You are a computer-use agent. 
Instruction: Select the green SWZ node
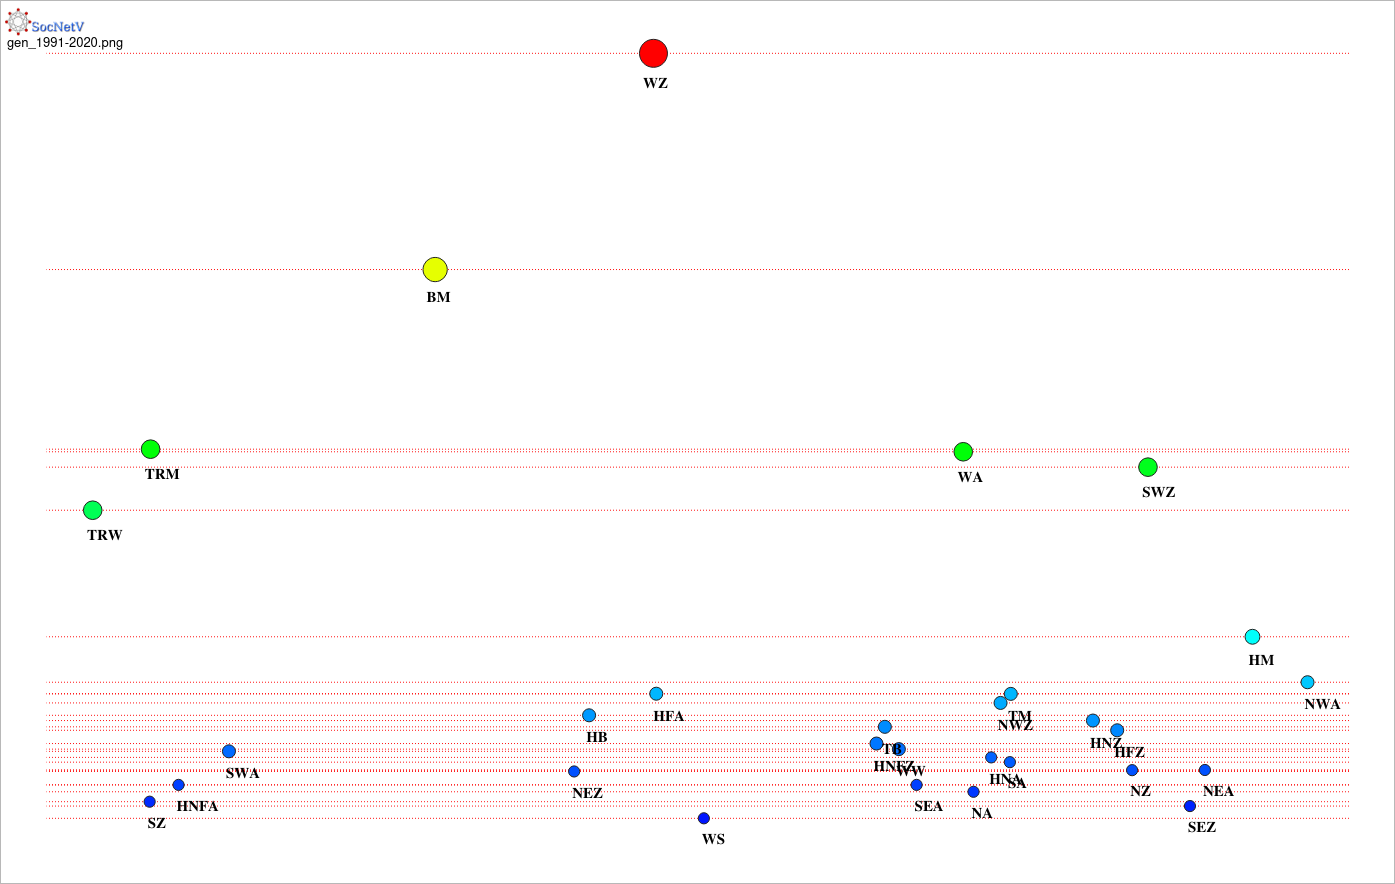click(1148, 467)
